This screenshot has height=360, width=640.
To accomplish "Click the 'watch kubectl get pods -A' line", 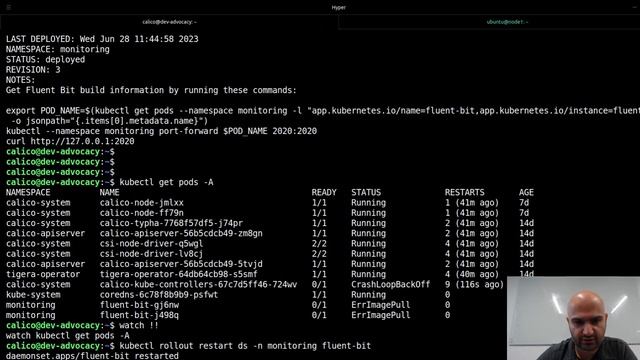I will (x=67, y=336).
